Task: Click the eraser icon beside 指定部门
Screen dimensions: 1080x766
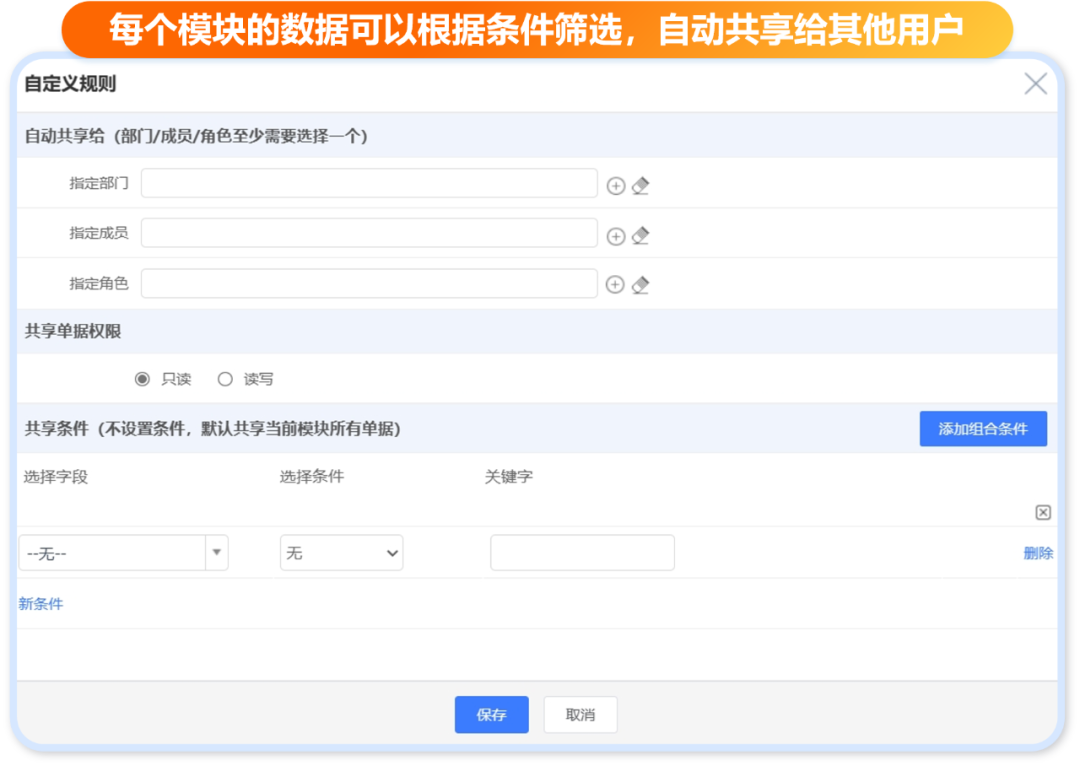Action: pyautogui.click(x=641, y=186)
